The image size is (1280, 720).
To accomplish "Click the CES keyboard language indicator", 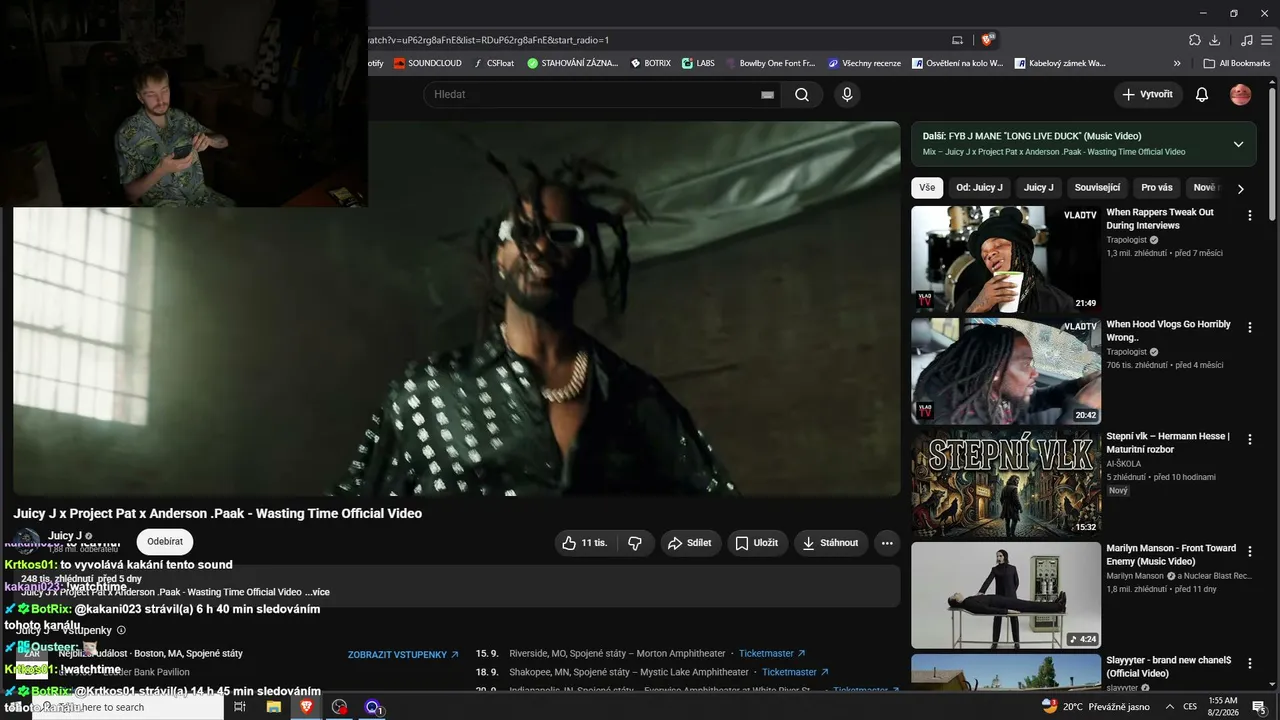I will [1190, 707].
